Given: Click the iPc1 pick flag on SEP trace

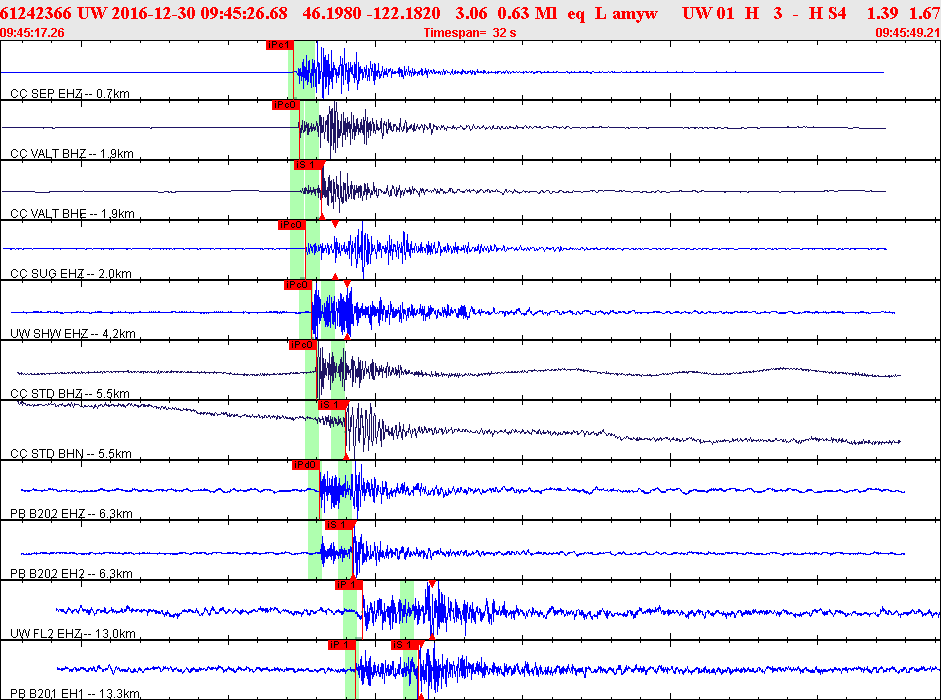Looking at the screenshot, I should tap(279, 45).
